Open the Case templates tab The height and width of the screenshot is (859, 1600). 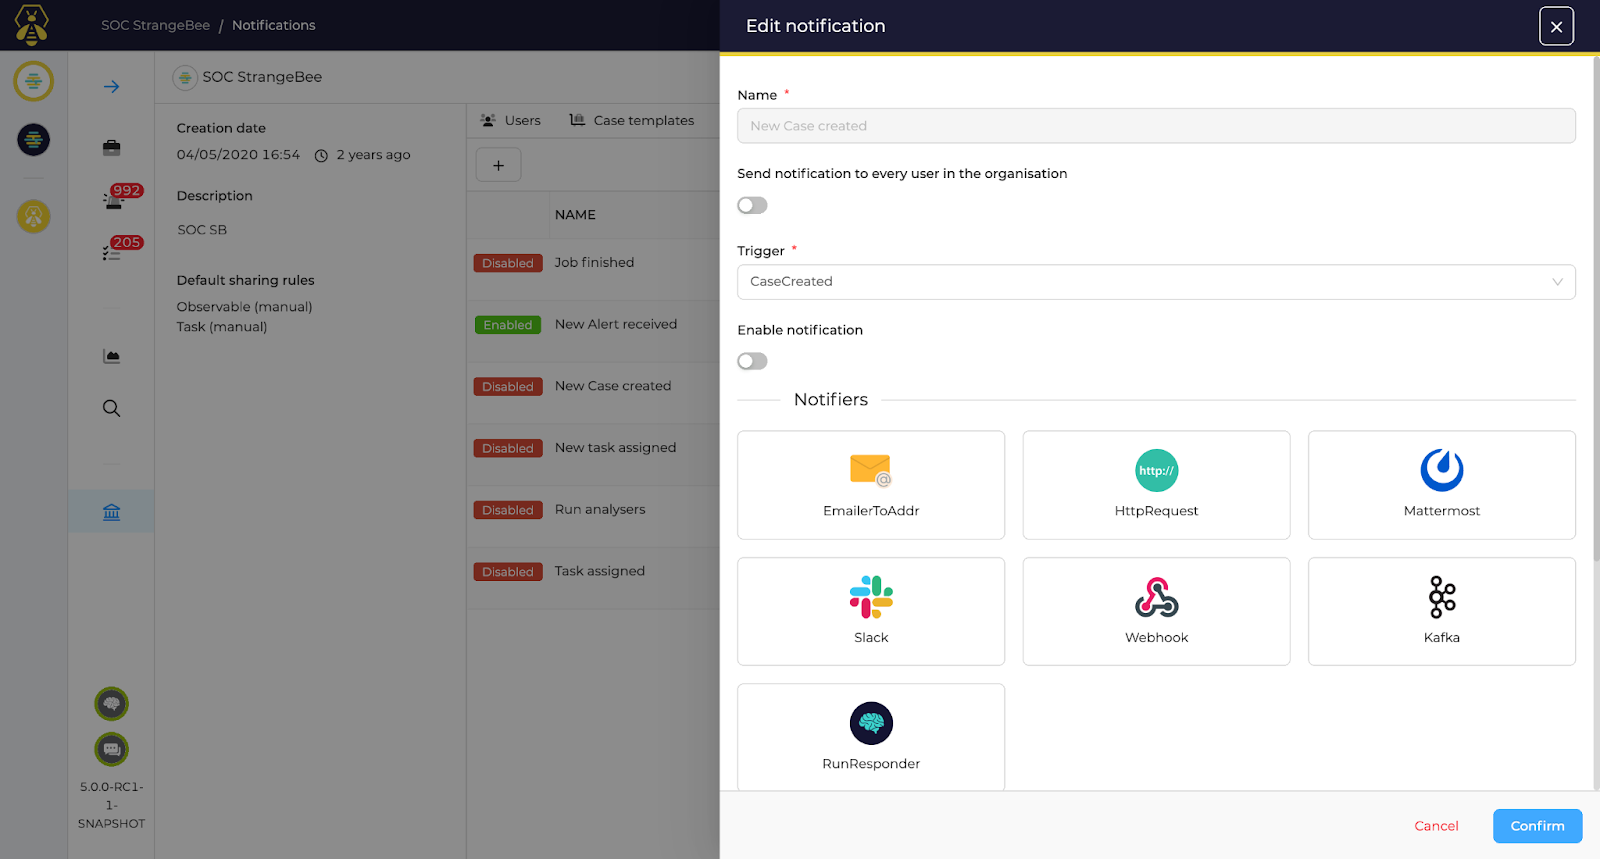click(x=632, y=120)
